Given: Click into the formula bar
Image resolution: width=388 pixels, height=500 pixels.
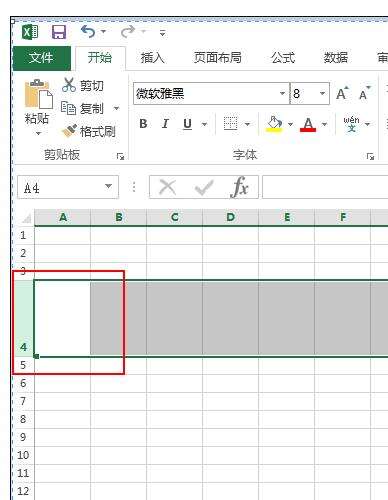Looking at the screenshot, I should [x=325, y=187].
